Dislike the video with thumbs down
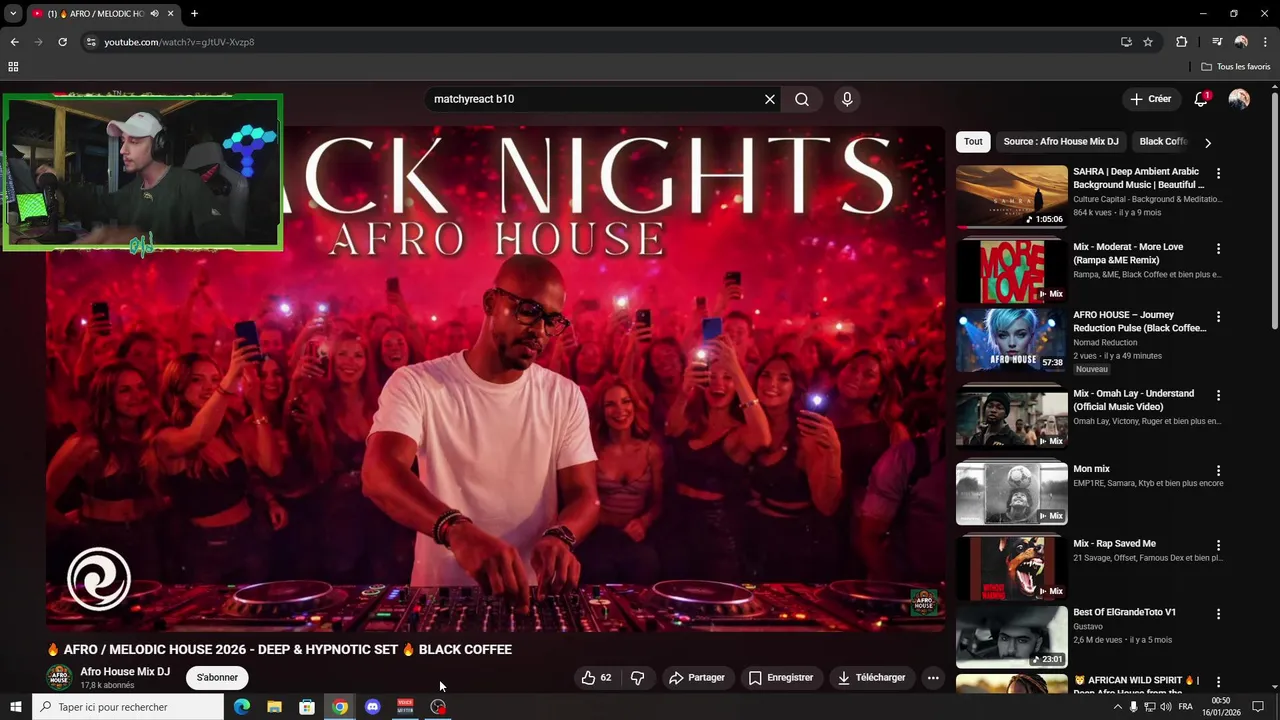Image resolution: width=1280 pixels, height=720 pixels. [637, 678]
